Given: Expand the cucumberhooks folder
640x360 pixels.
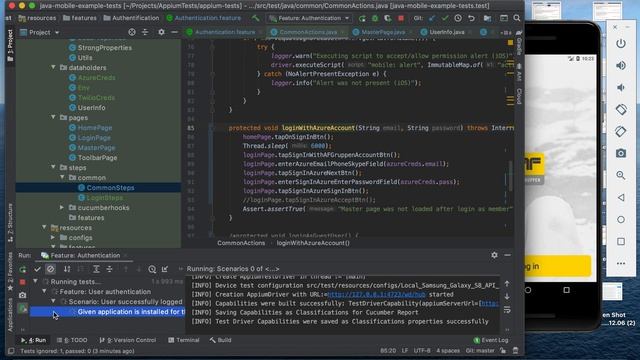Looking at the screenshot, I should pos(62,207).
